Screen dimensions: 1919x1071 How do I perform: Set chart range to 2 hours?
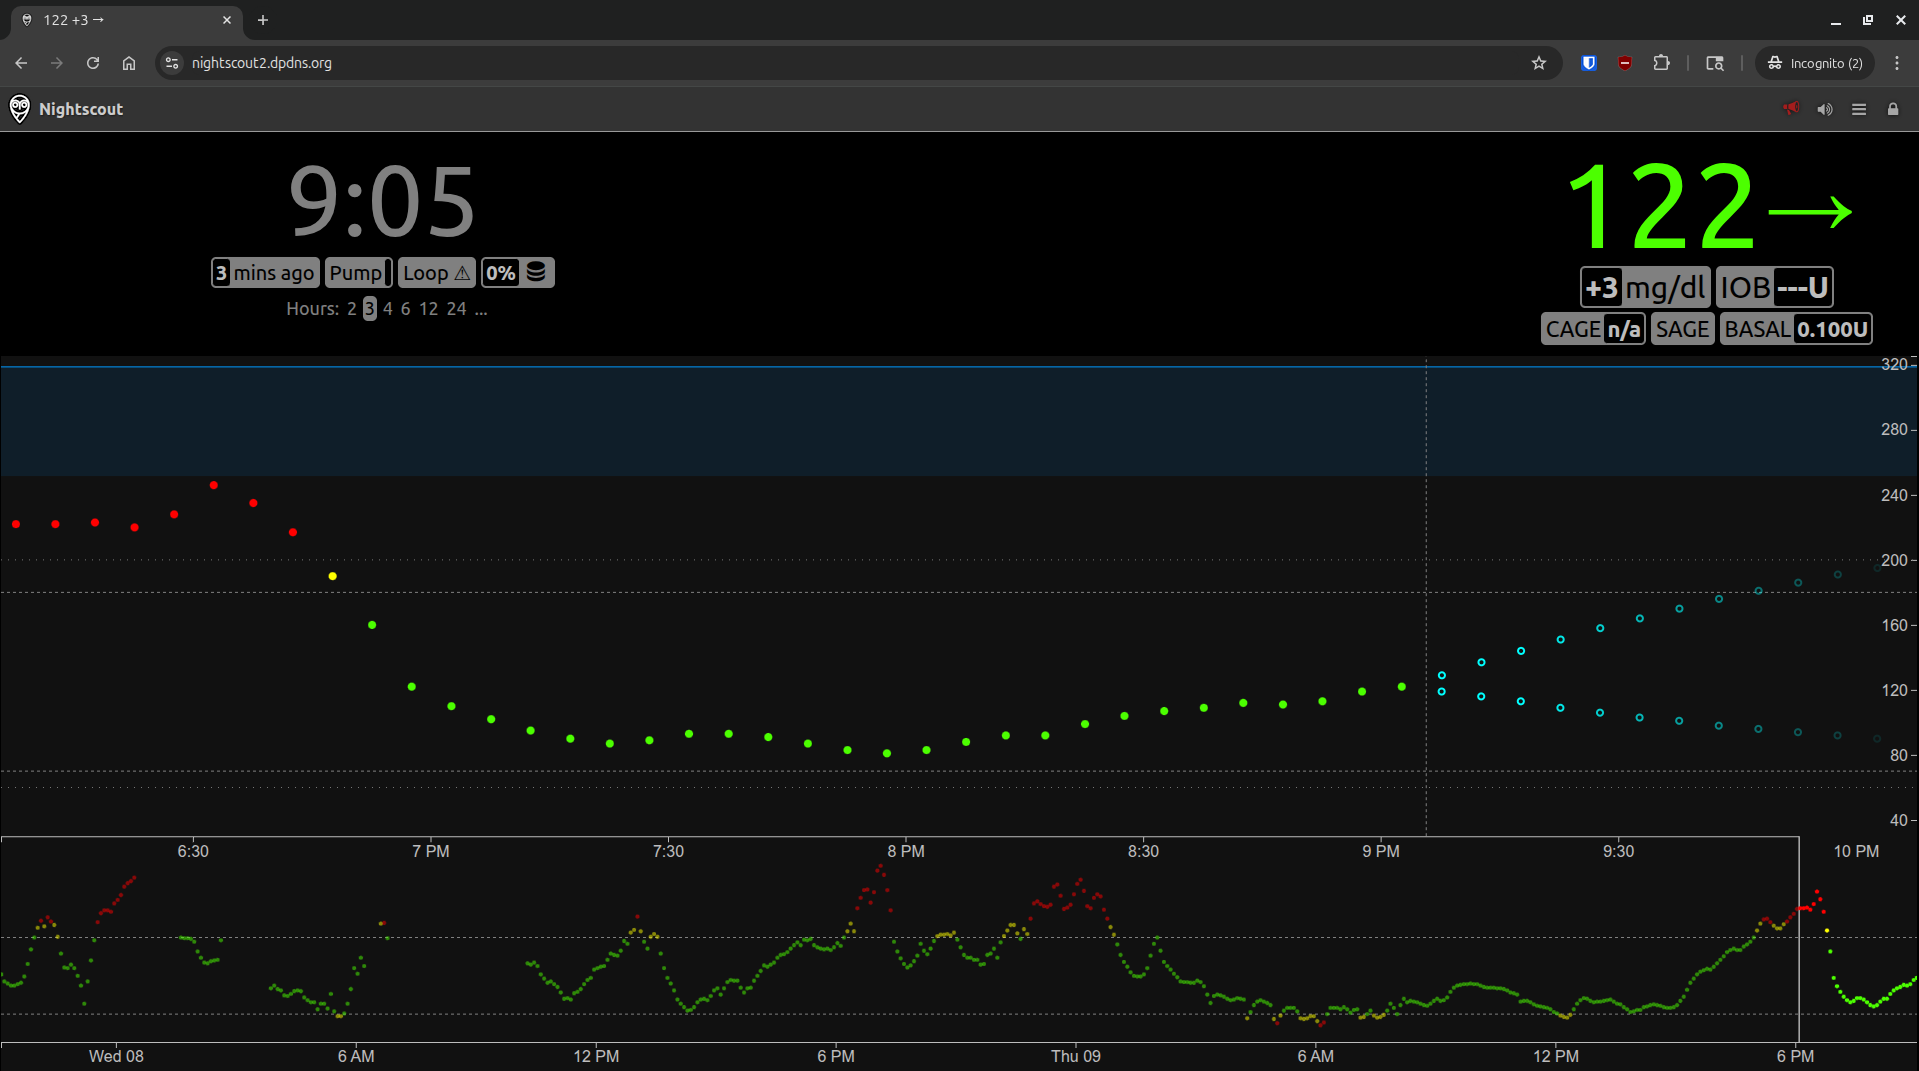[x=351, y=309]
